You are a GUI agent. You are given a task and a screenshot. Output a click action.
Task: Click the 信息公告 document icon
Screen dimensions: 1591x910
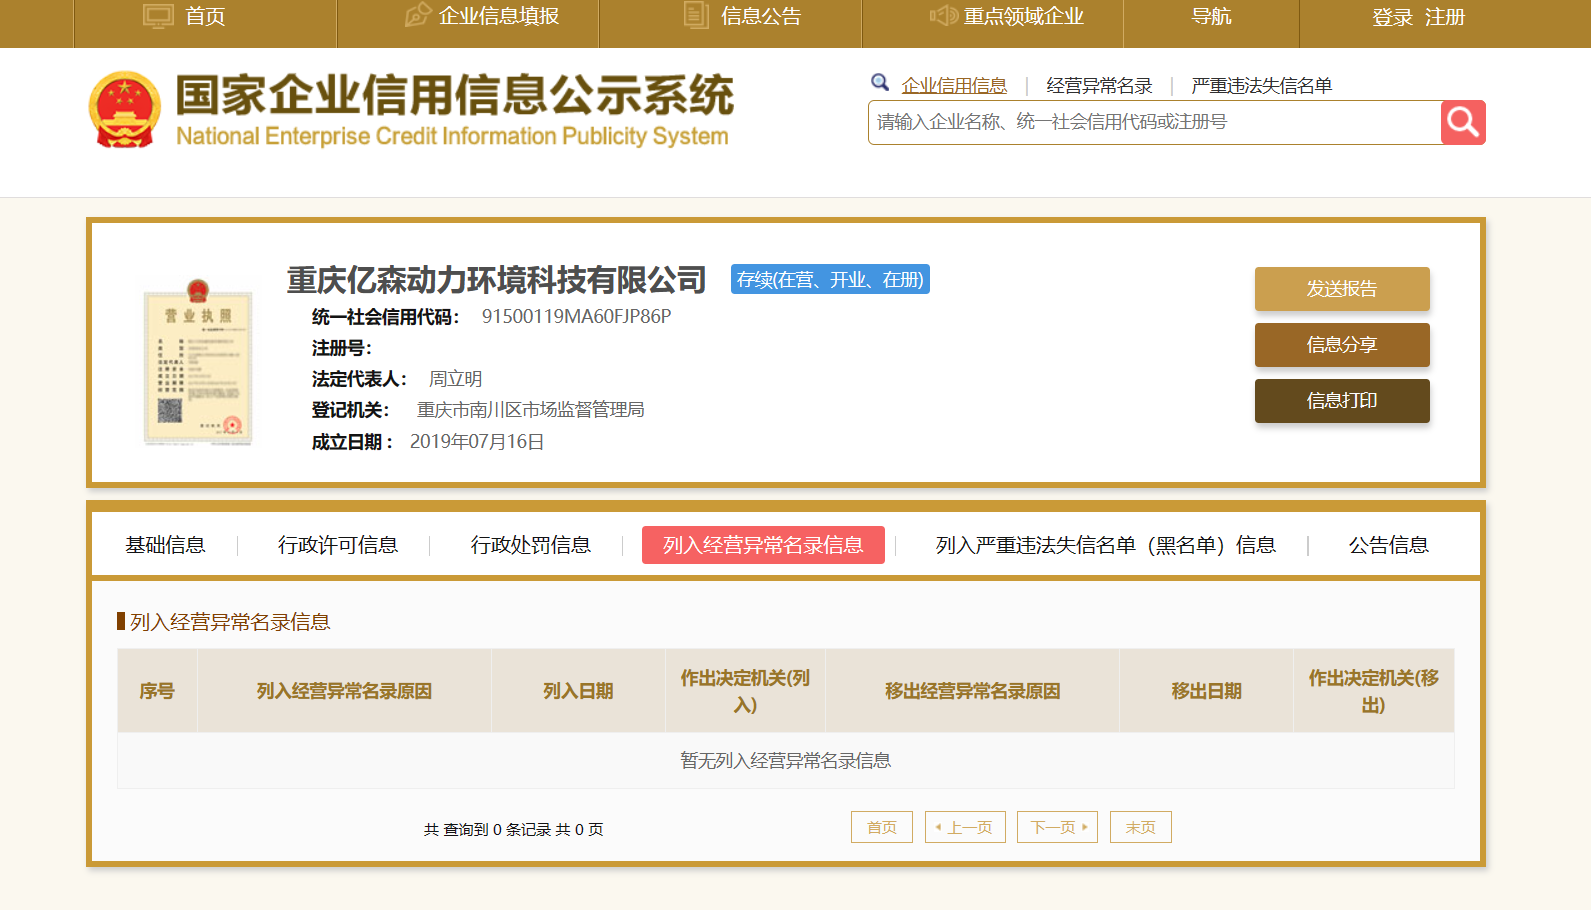696,15
